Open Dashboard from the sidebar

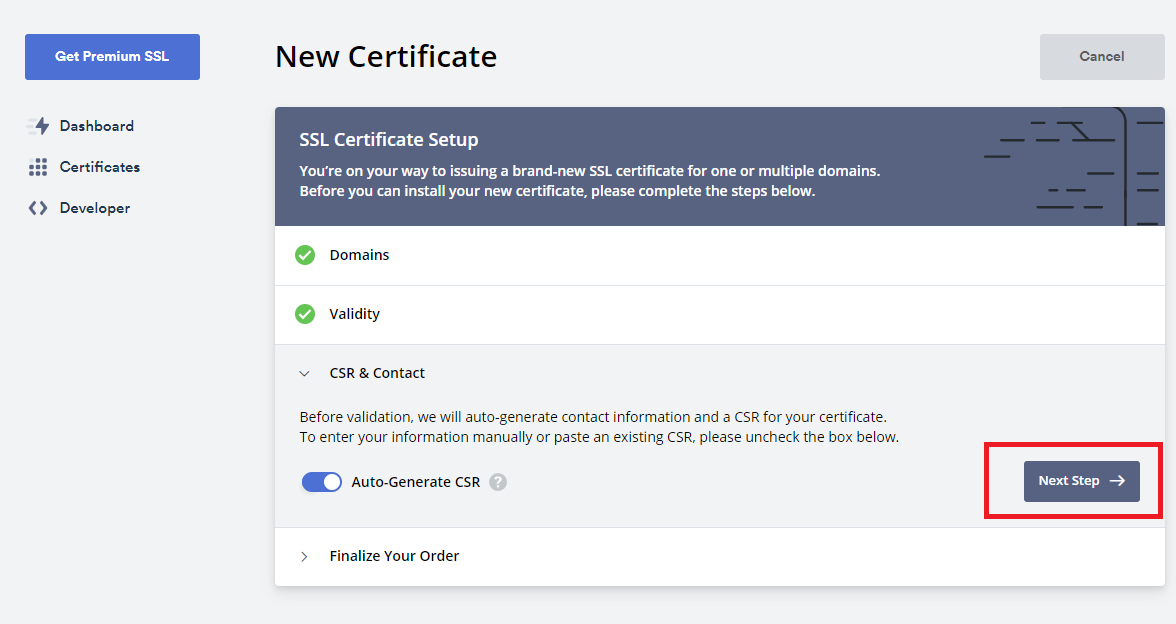[97, 126]
